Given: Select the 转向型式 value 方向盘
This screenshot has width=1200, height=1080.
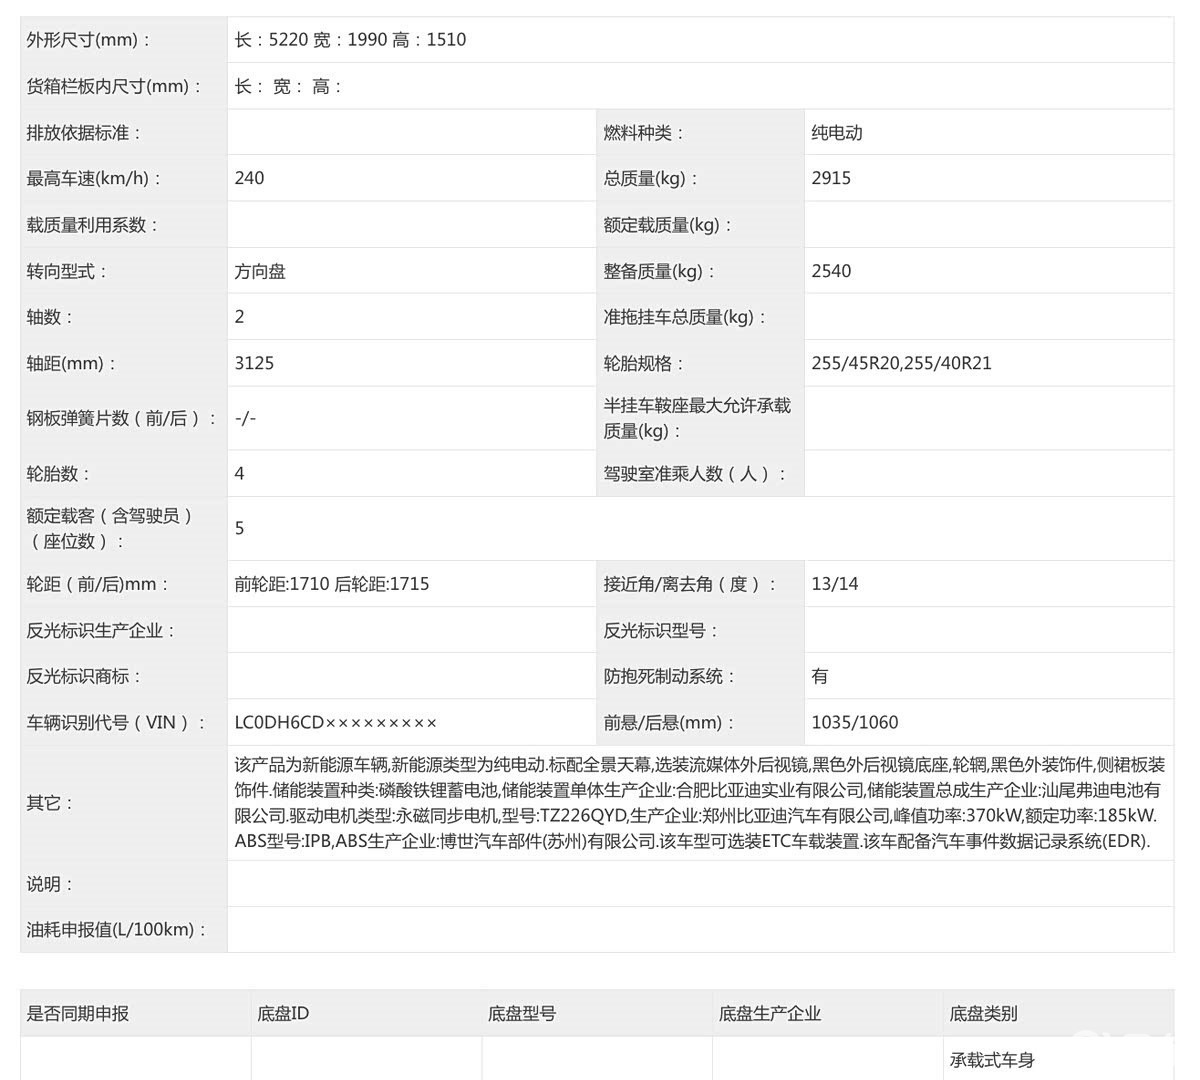Looking at the screenshot, I should pyautogui.click(x=260, y=271).
